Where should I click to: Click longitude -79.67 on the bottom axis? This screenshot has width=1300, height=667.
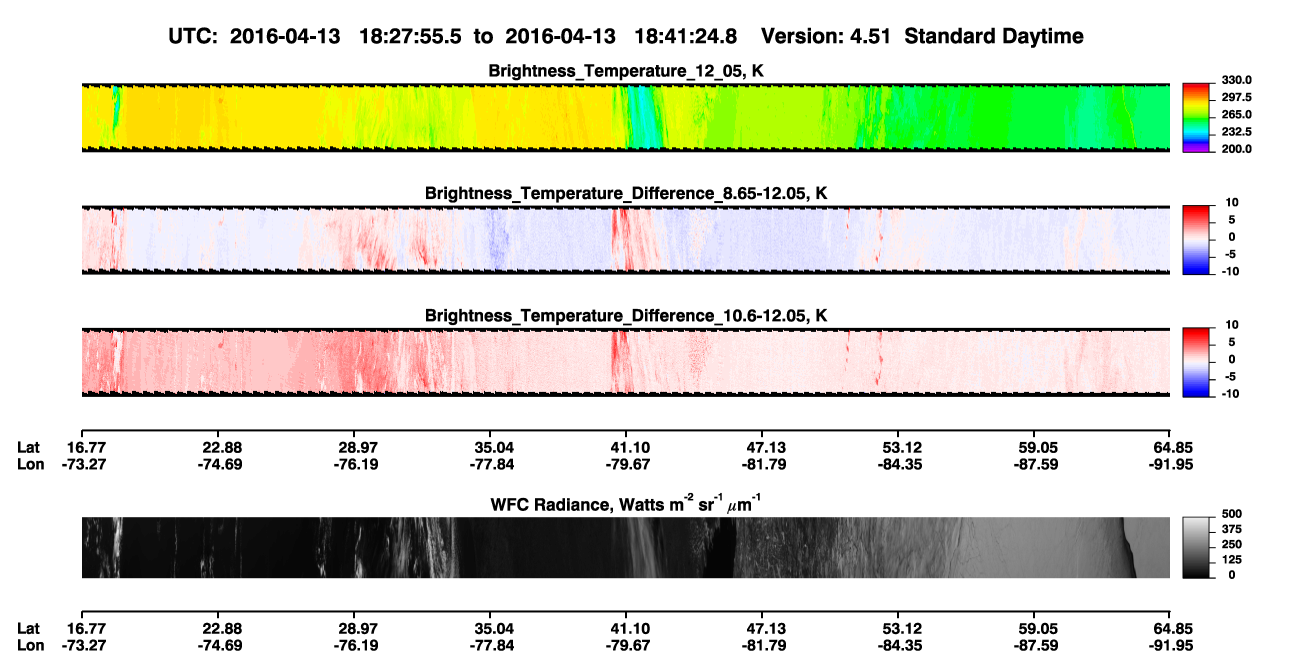(x=626, y=646)
